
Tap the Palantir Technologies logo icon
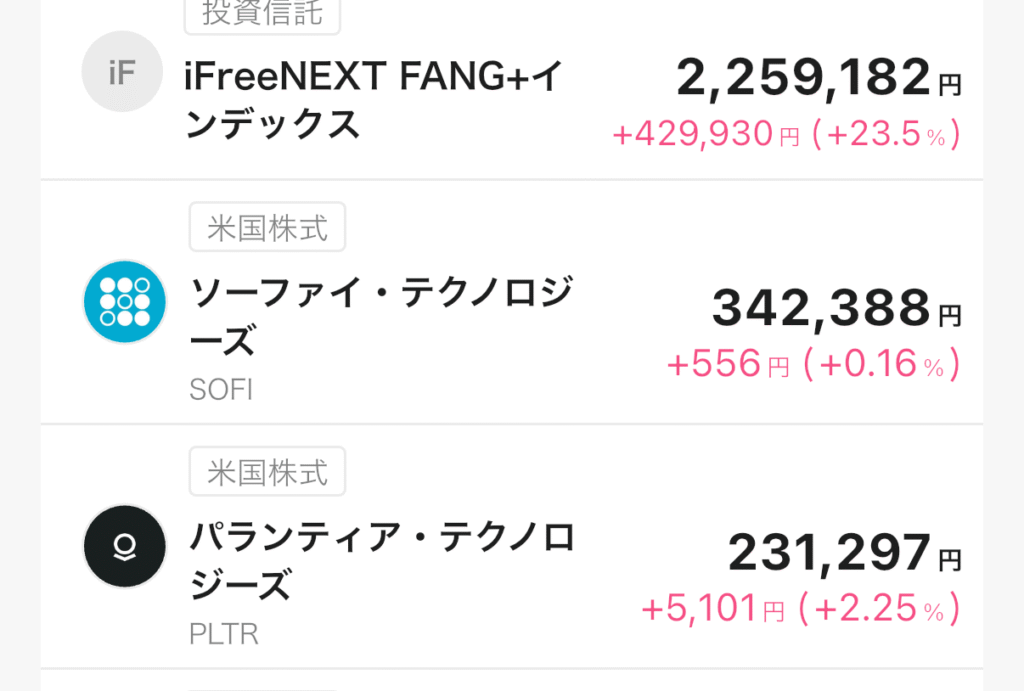click(x=124, y=545)
